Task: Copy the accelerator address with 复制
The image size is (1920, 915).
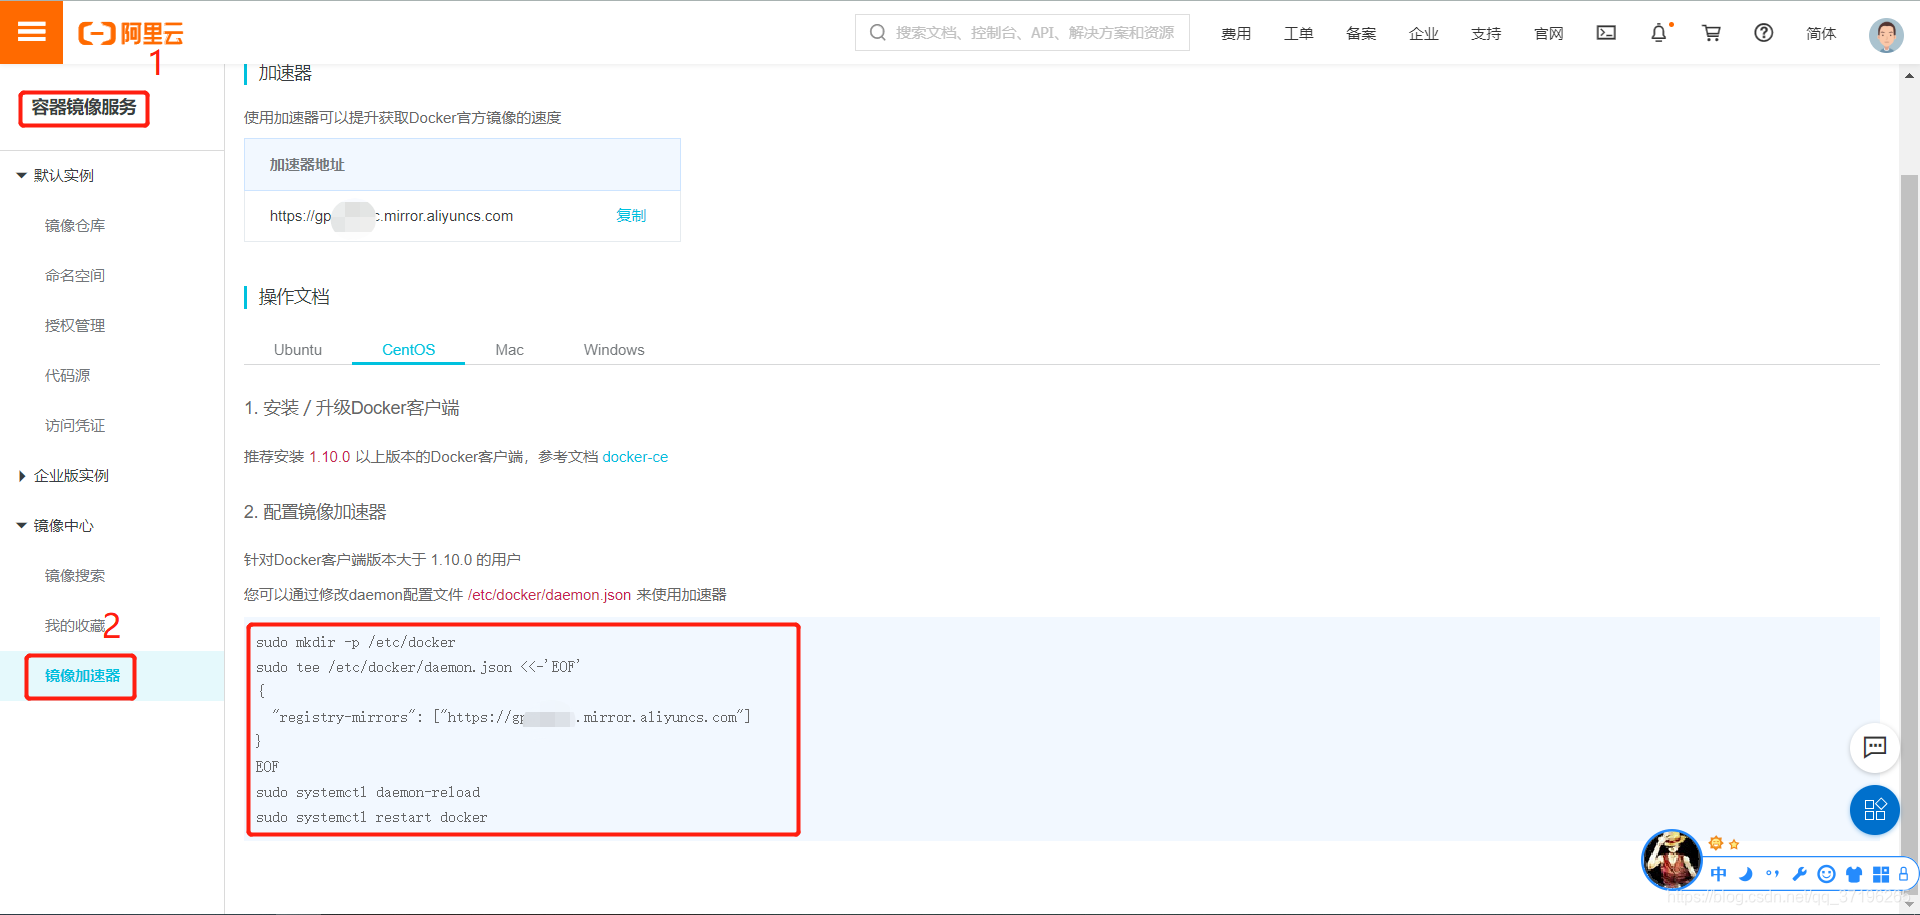Action: [x=631, y=215]
